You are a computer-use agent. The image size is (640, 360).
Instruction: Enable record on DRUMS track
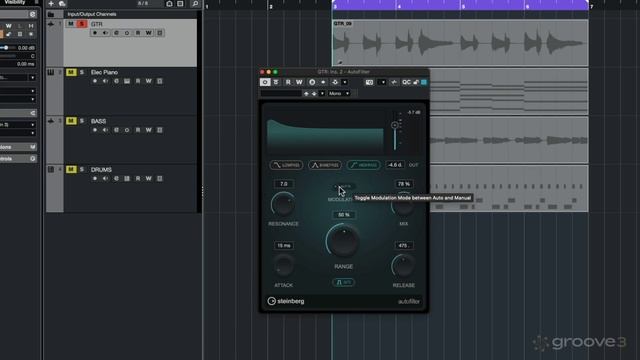pyautogui.click(x=95, y=178)
